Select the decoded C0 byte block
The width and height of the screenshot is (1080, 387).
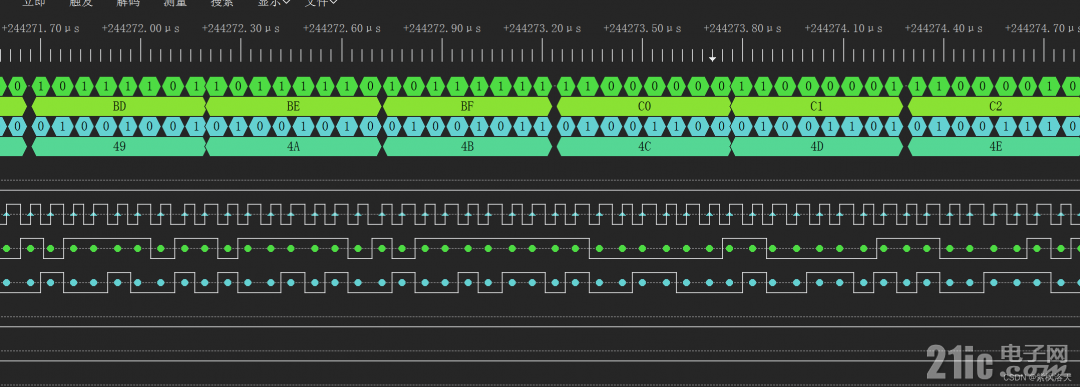pos(644,107)
